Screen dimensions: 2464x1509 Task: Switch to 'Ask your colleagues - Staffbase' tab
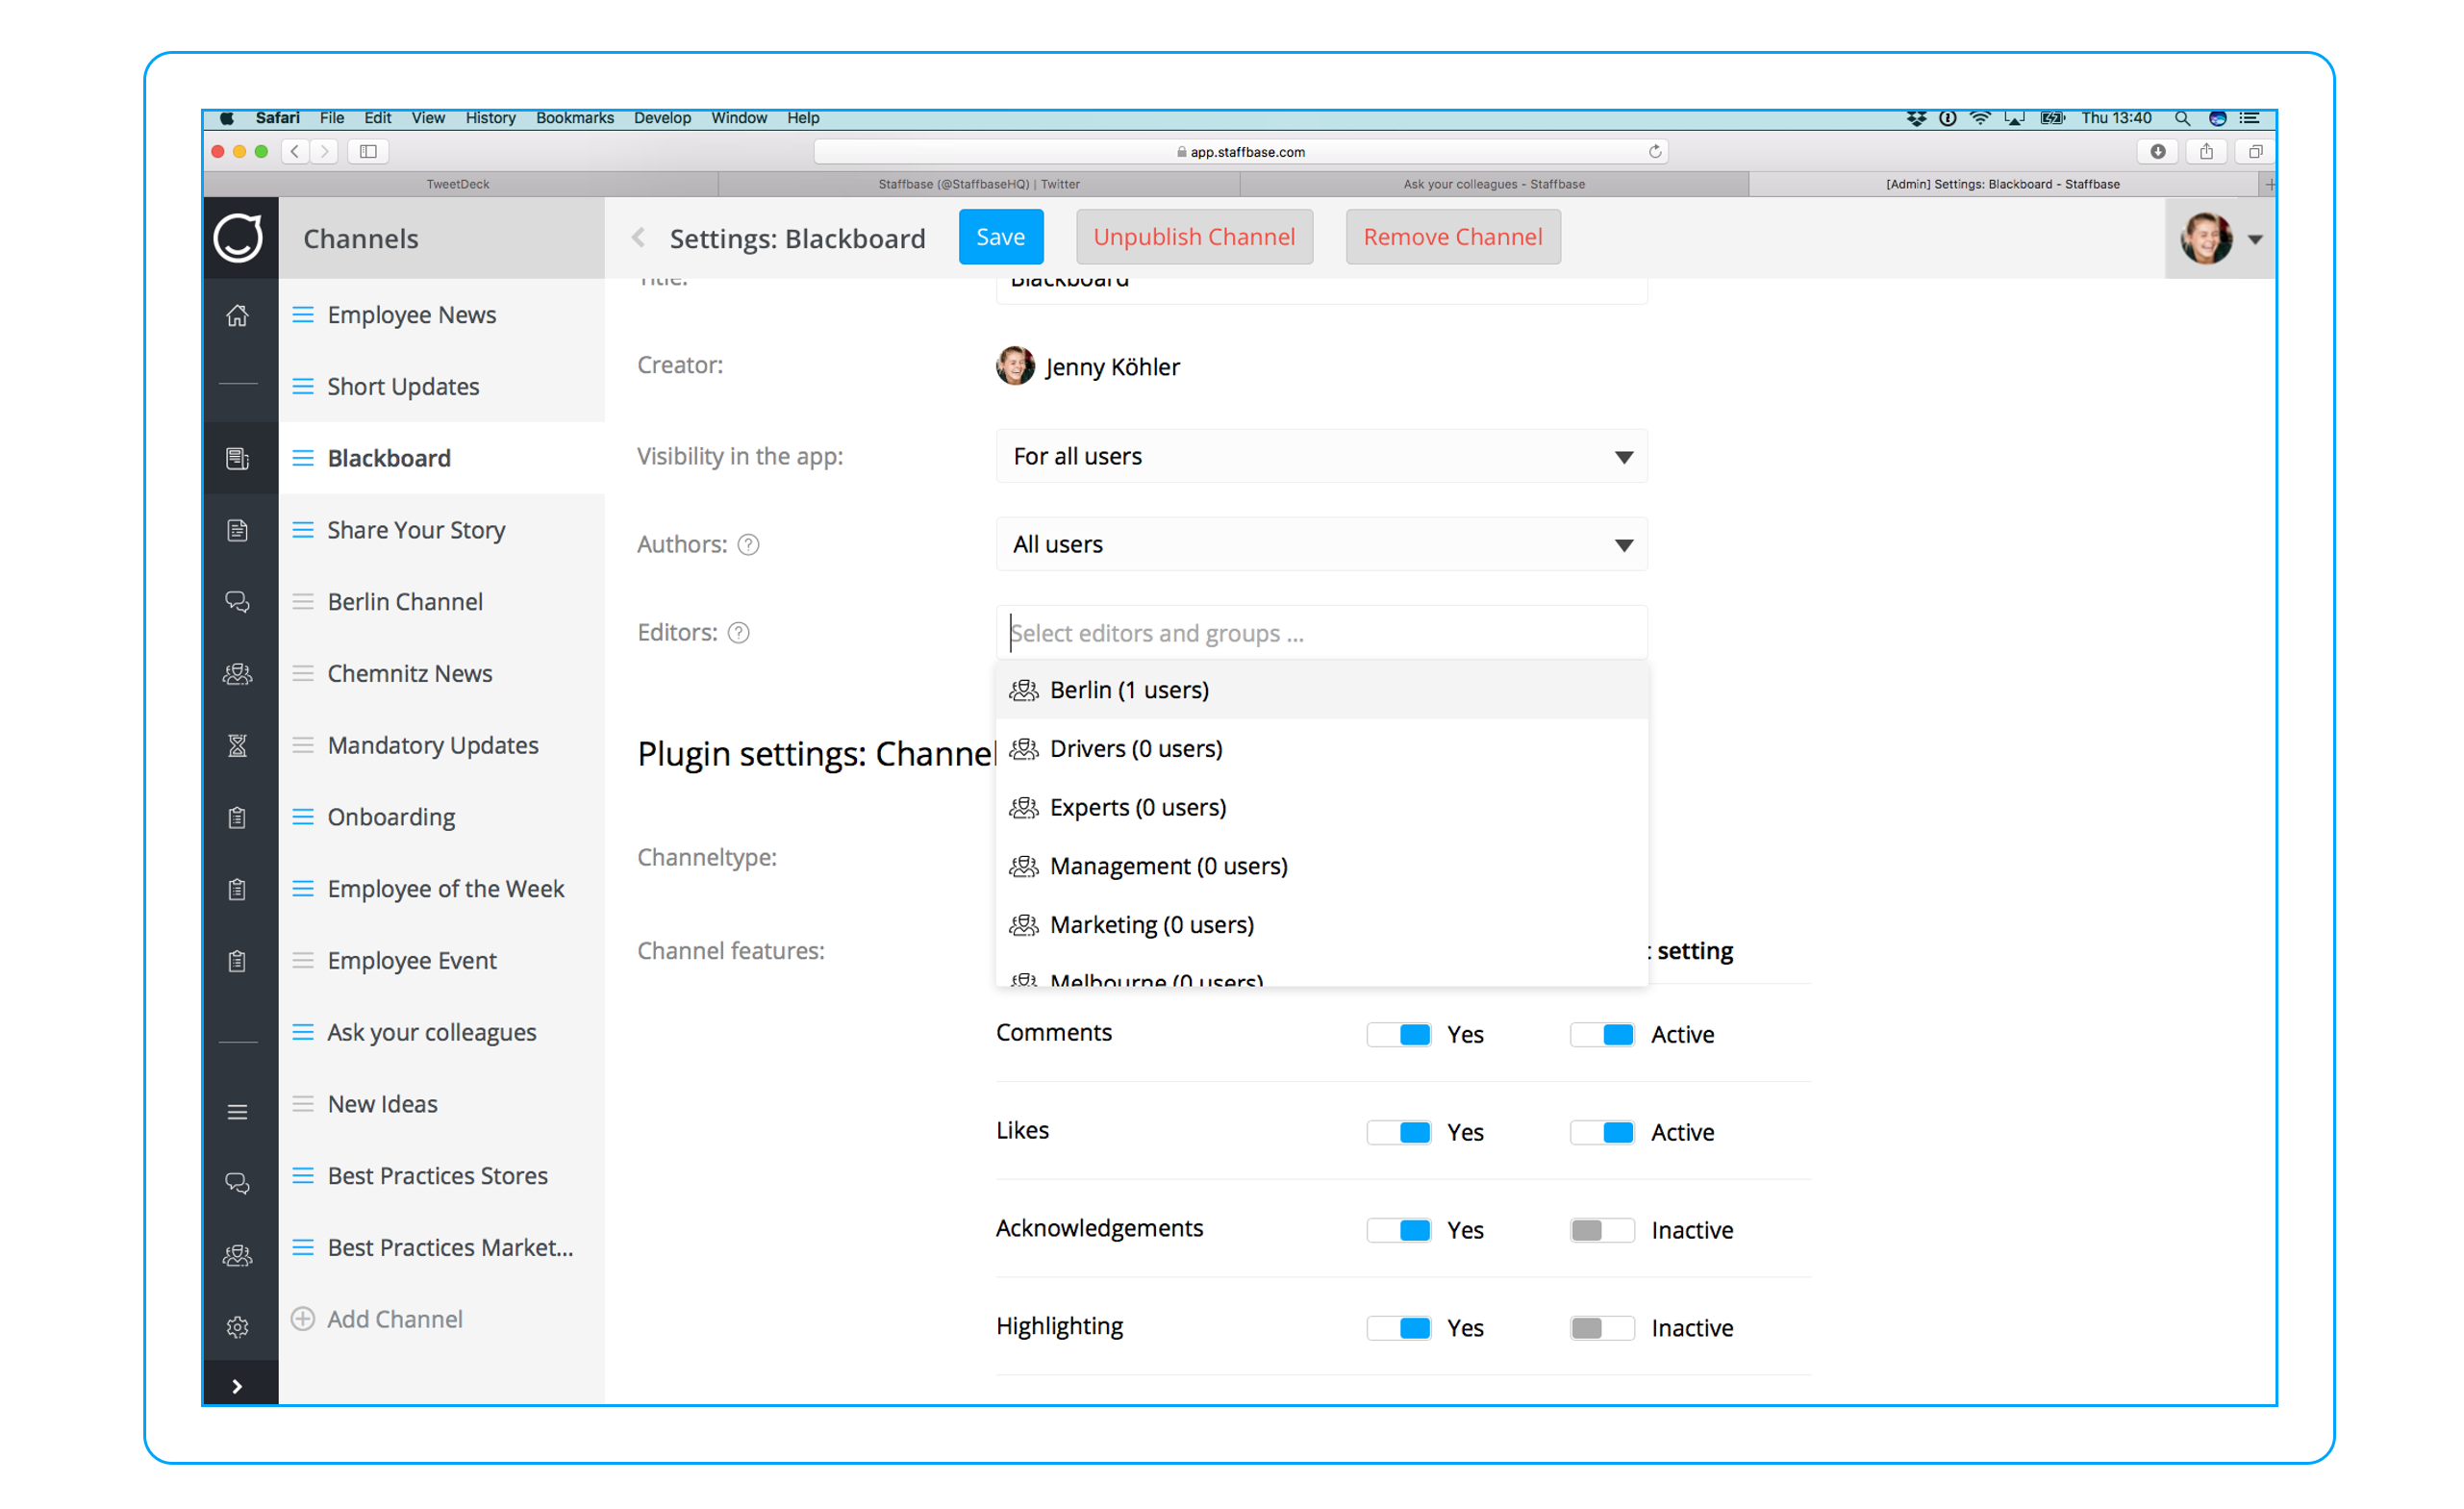[x=1494, y=184]
